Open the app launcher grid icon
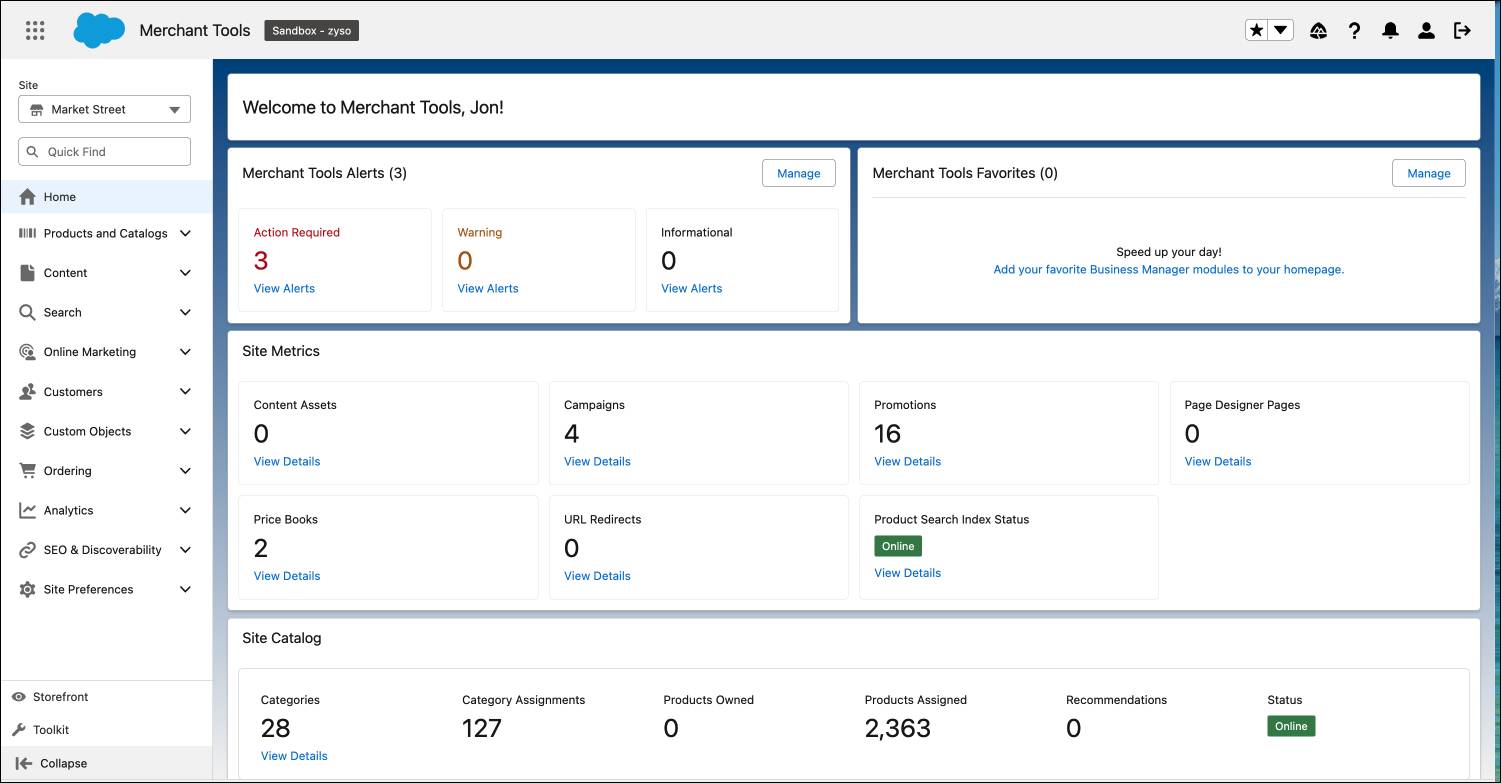This screenshot has width=1501, height=783. pos(35,30)
